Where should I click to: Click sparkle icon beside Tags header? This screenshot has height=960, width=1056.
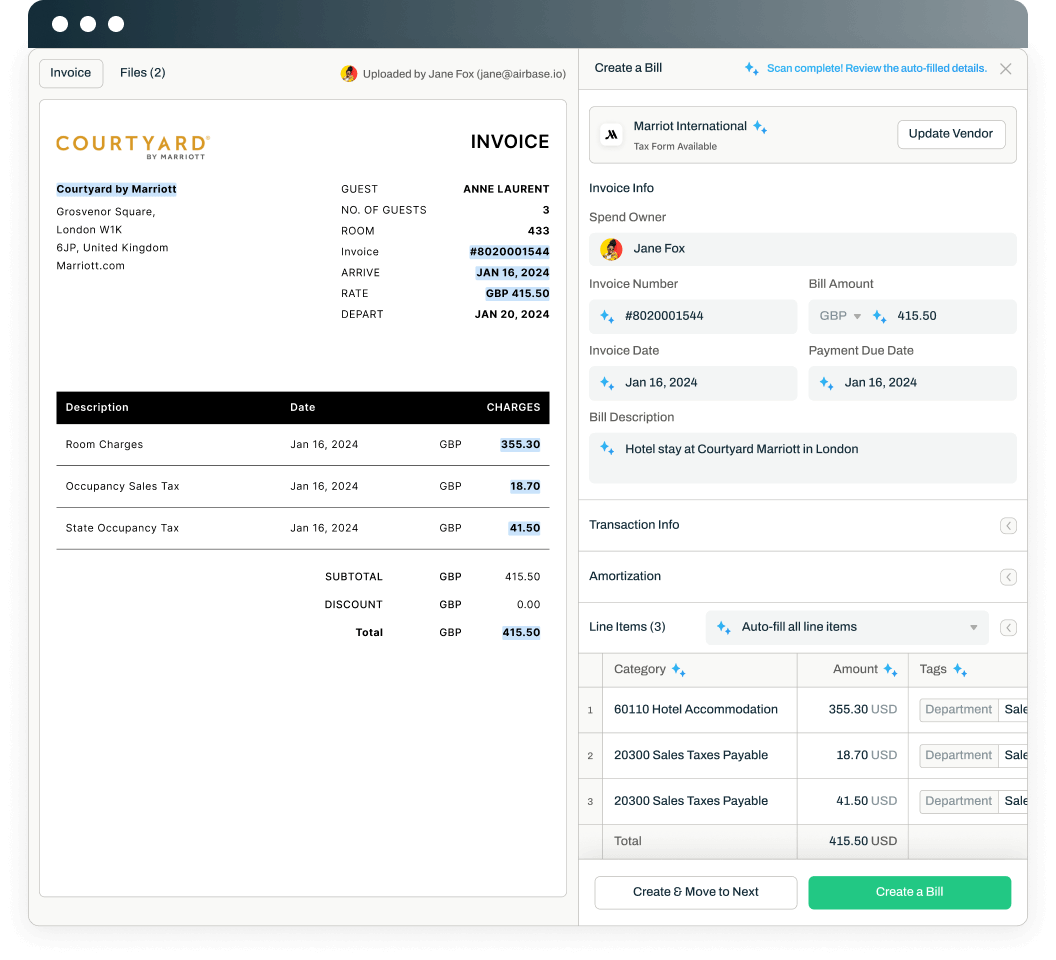point(960,670)
